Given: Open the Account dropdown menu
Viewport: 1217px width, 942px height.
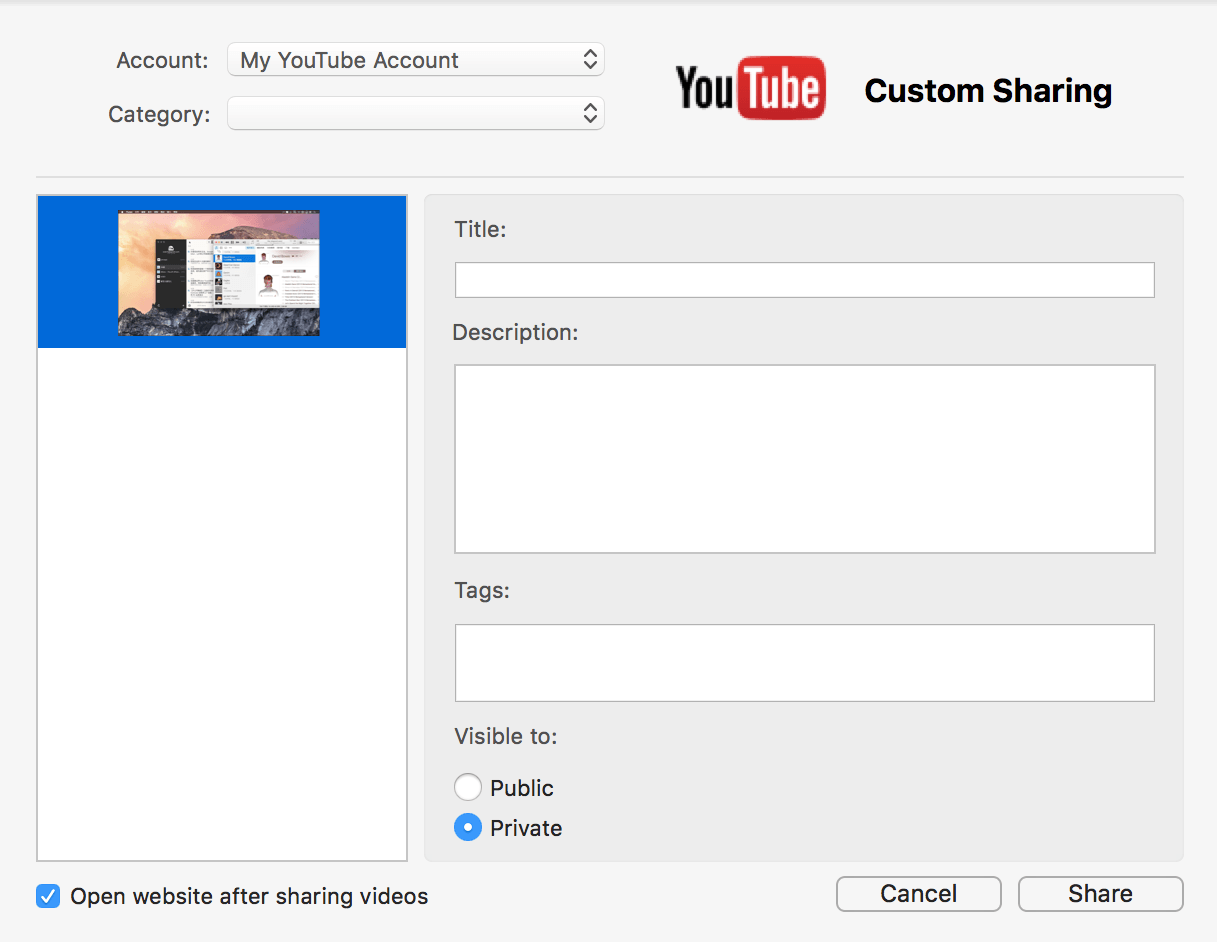Looking at the screenshot, I should click(x=415, y=60).
